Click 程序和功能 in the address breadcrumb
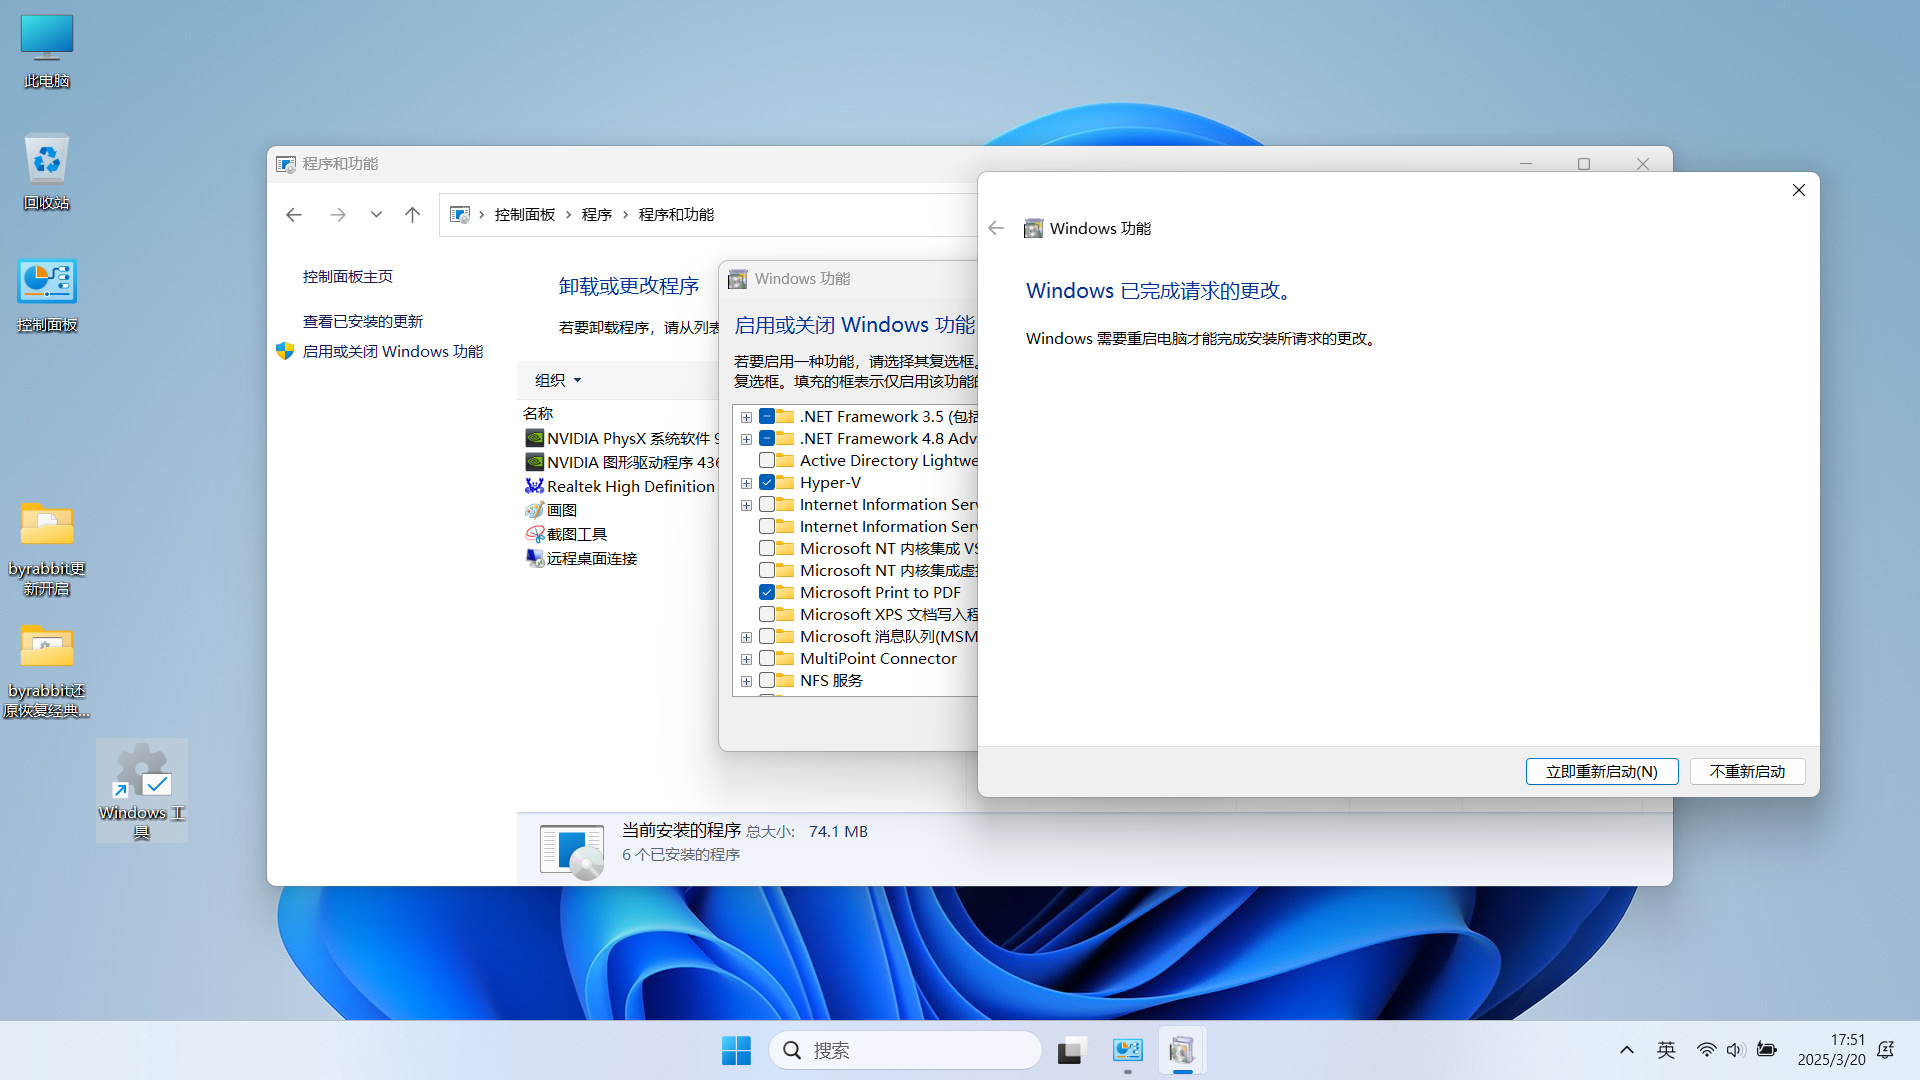Screen dimensions: 1920x1080 677,215
